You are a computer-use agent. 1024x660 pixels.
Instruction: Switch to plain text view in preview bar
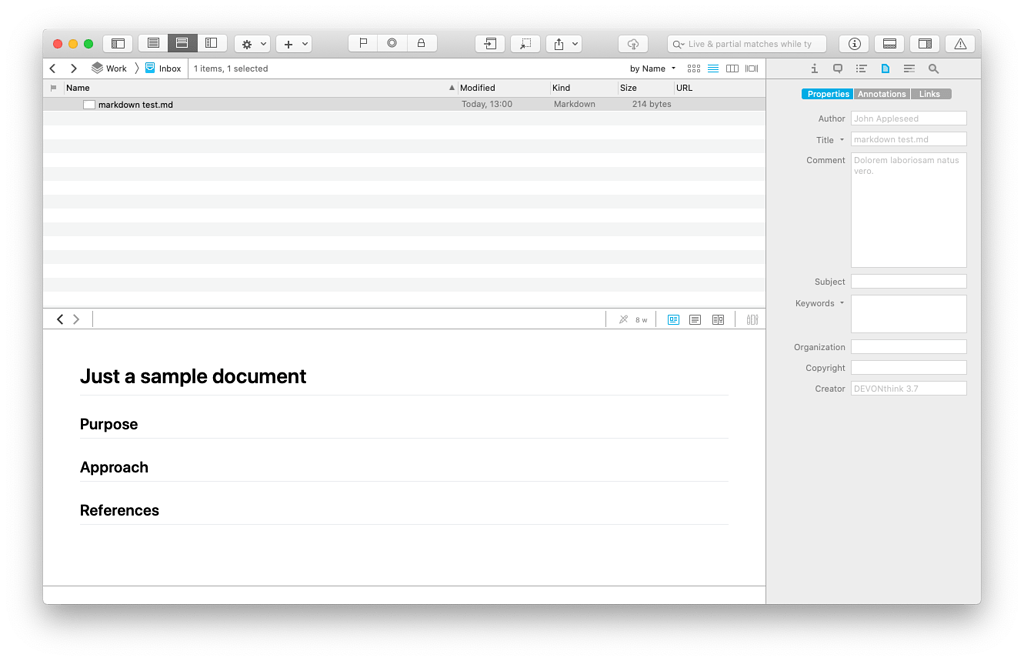(x=695, y=318)
